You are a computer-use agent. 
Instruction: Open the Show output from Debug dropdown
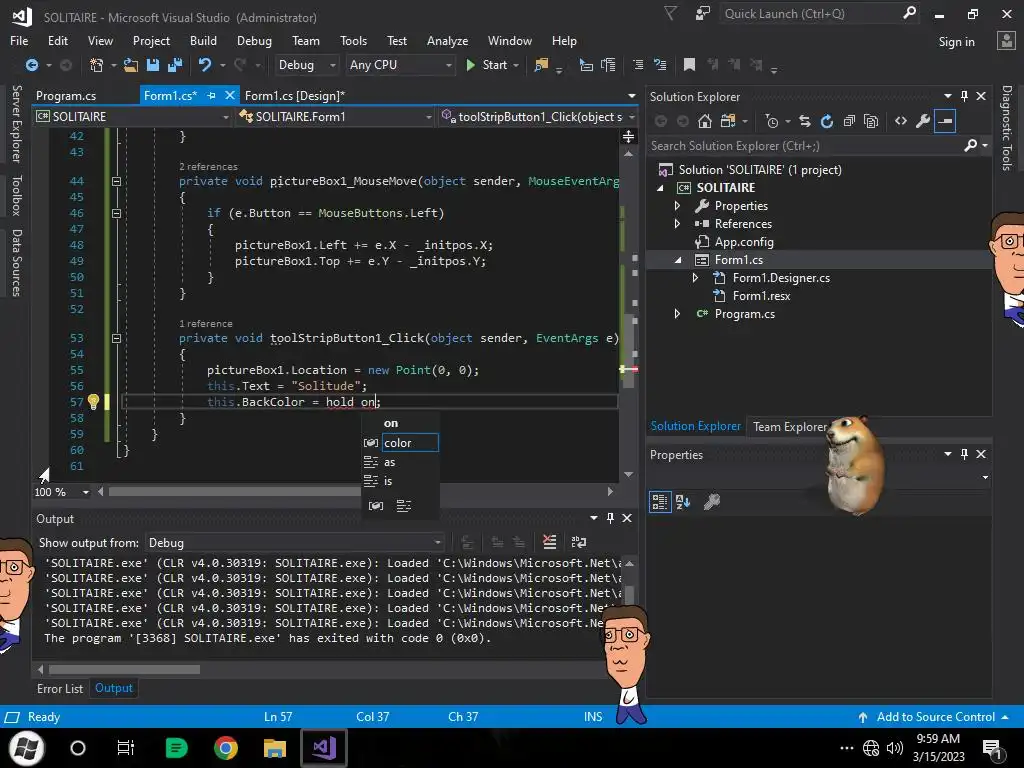tap(295, 543)
